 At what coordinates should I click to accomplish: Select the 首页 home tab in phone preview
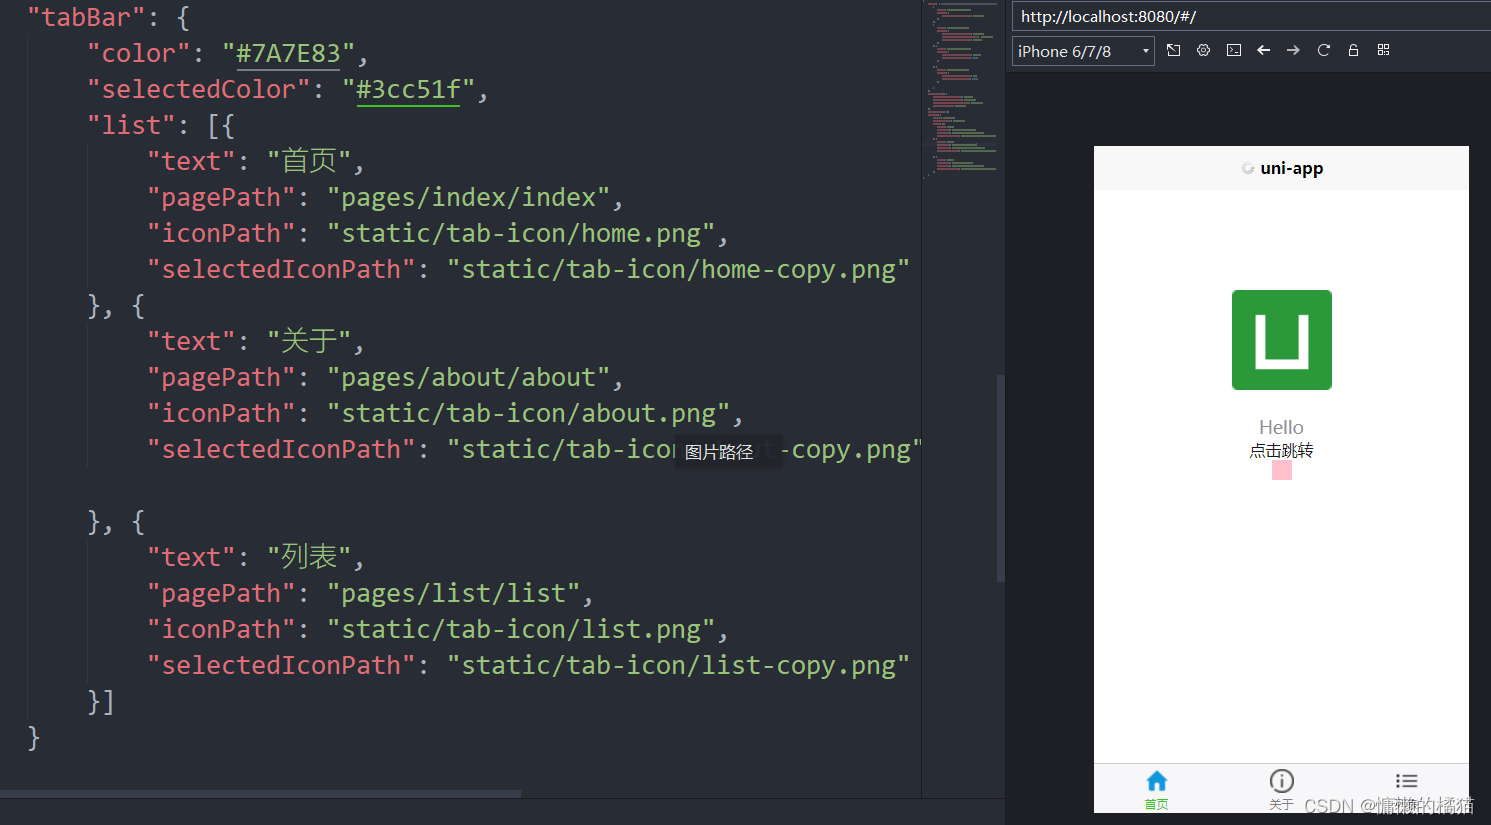pyautogui.click(x=1156, y=789)
